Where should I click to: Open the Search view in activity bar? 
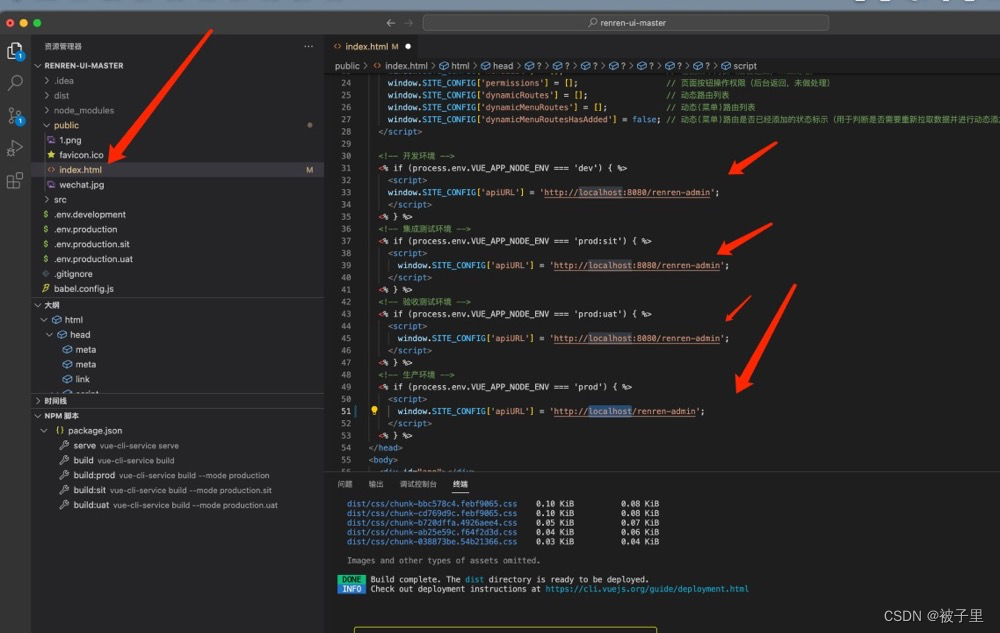click(15, 82)
